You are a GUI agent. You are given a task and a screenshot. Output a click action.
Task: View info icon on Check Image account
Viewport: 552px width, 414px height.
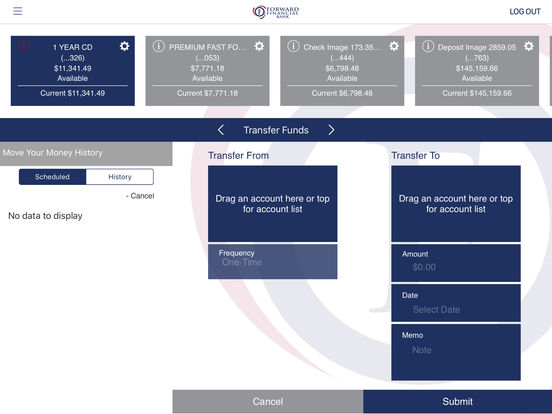point(293,46)
